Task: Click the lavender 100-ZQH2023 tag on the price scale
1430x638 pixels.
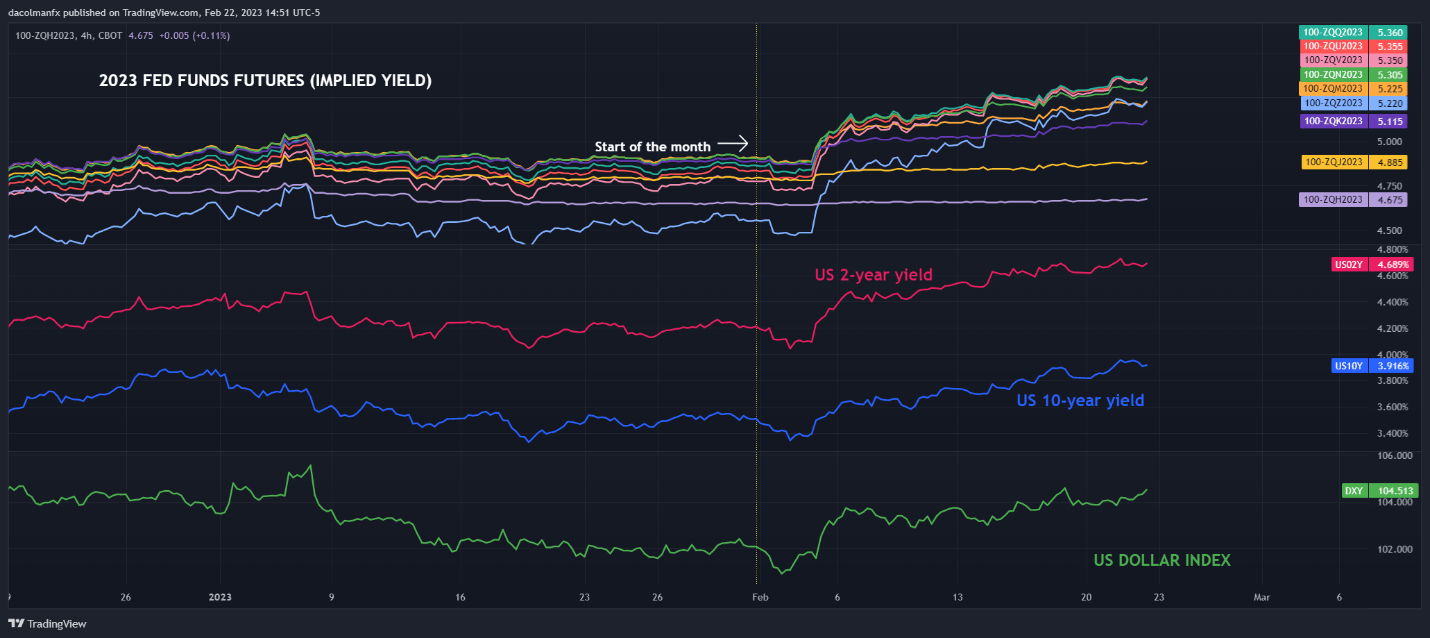Action: 1332,200
